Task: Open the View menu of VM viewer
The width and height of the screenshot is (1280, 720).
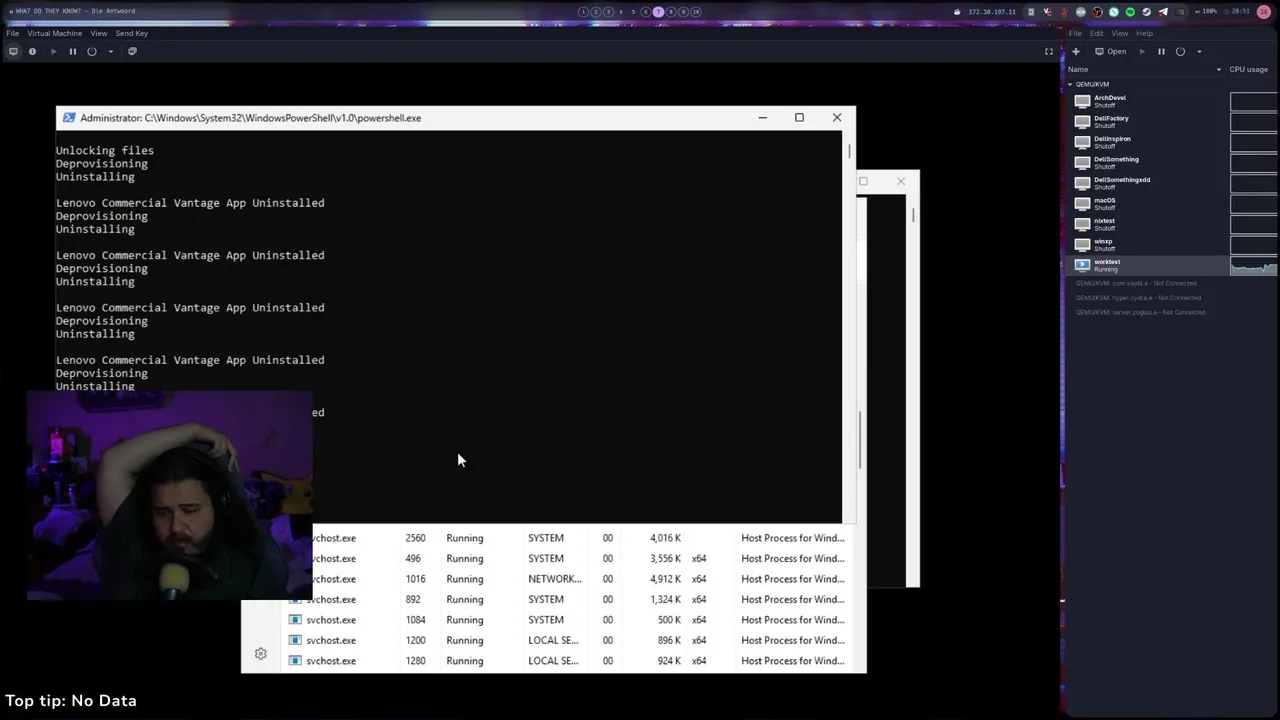Action: click(99, 33)
